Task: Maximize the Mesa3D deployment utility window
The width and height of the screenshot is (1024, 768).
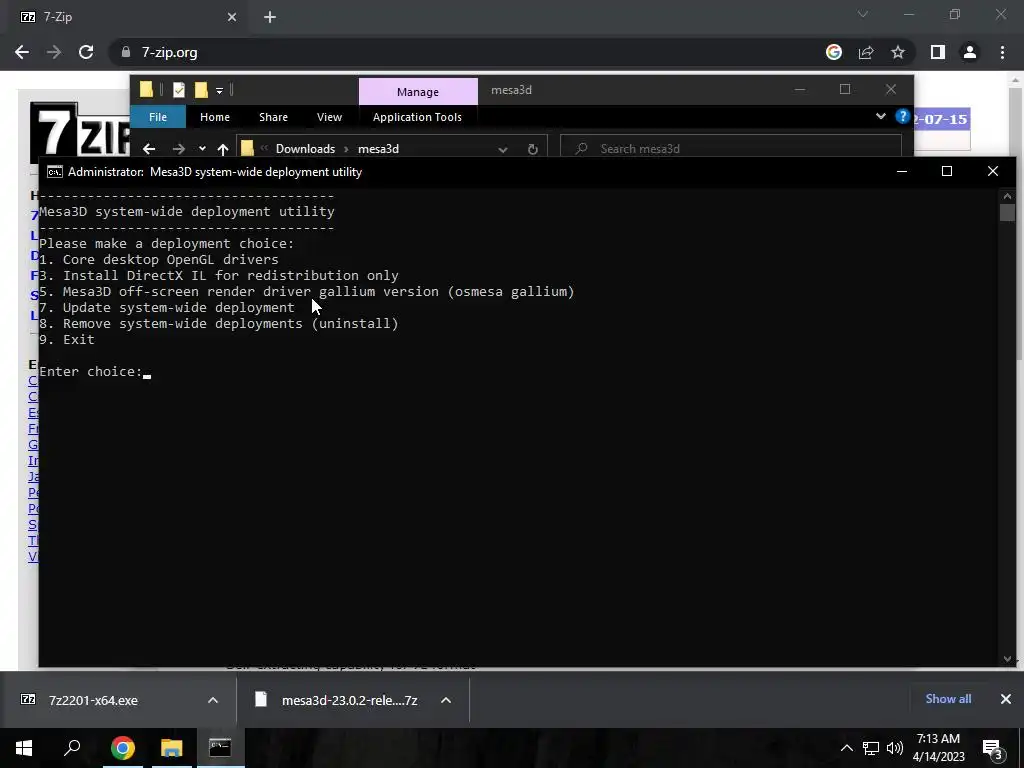Action: click(947, 172)
